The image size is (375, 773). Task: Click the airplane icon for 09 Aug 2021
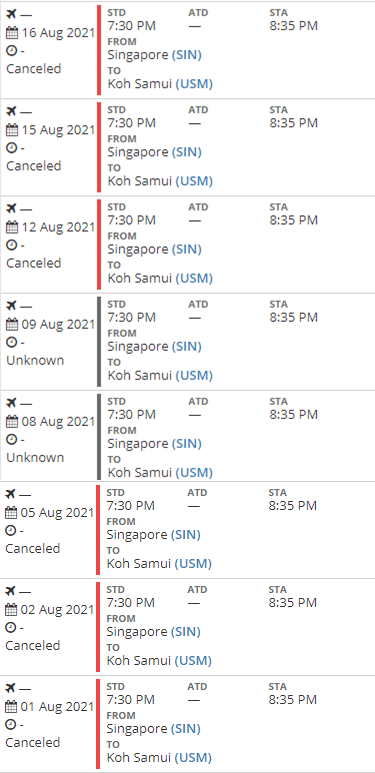11,305
